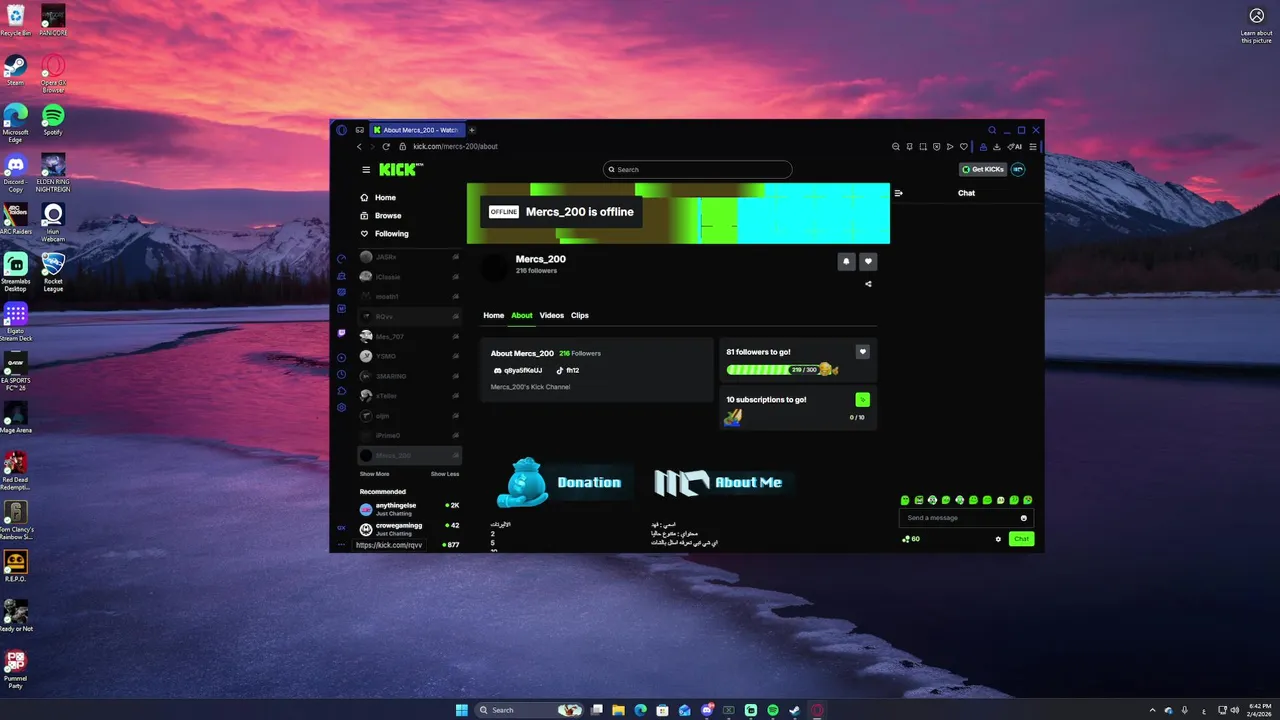
Task: Toggle notifications bell for Mercs_200
Action: click(846, 262)
